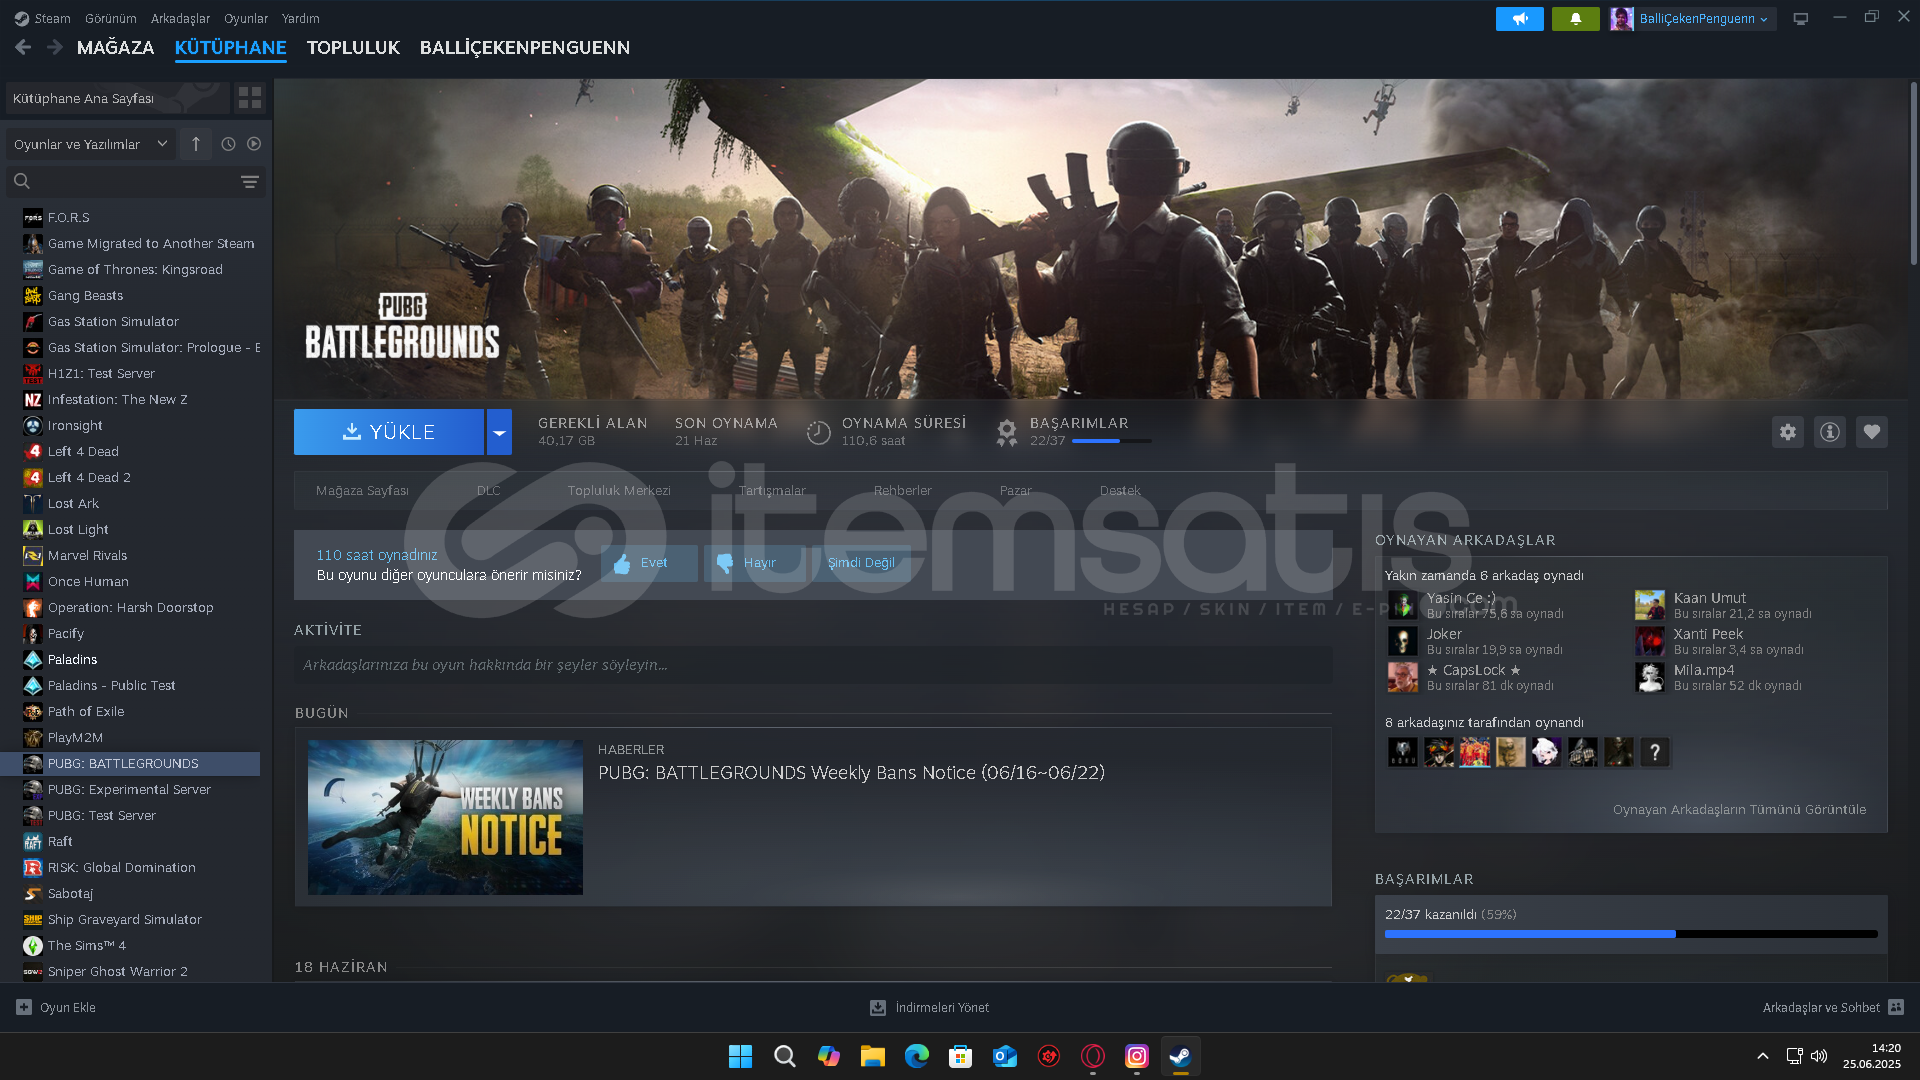Open CapsLock friend avatar
Viewport: 1920px width, 1080px height.
tap(1402, 677)
